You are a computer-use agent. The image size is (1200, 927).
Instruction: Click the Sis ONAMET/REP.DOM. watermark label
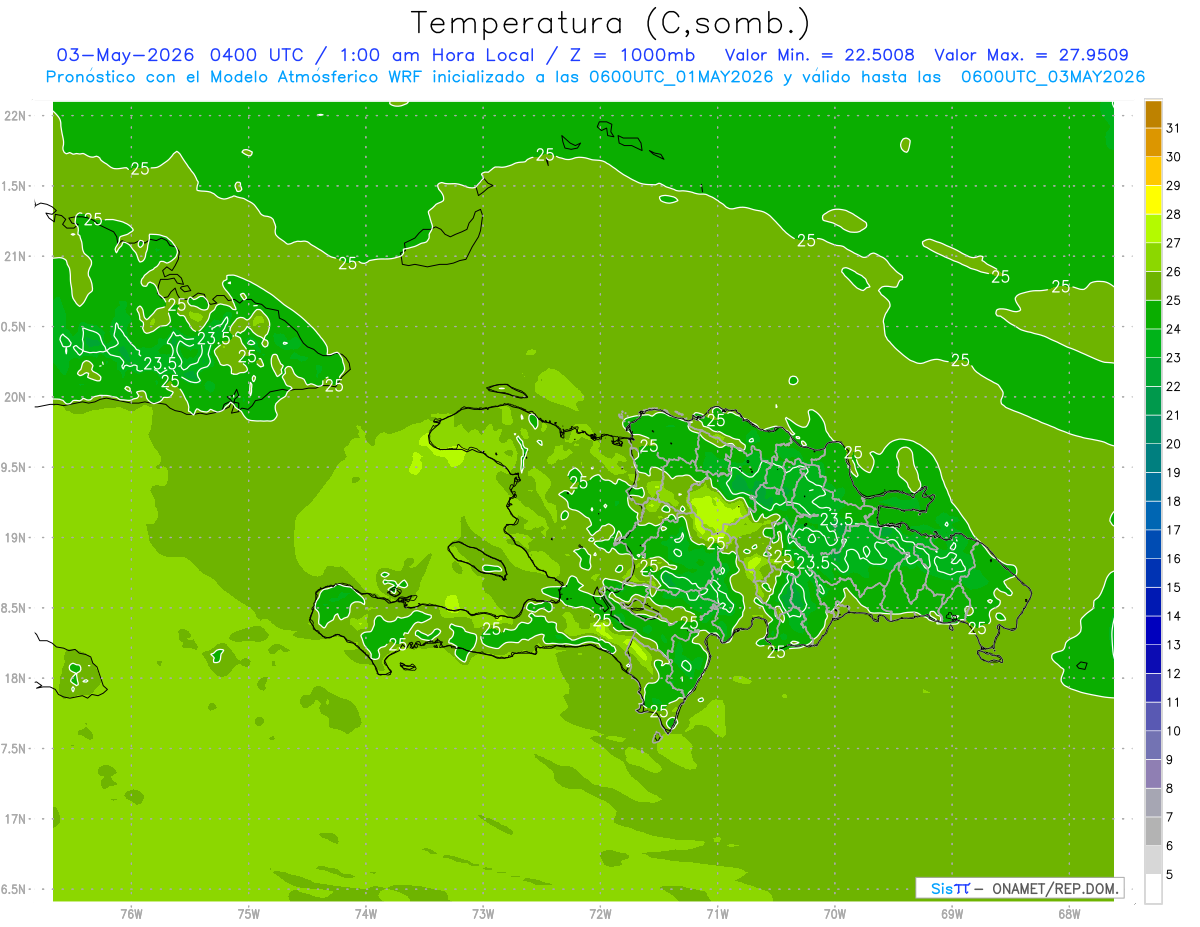[1019, 888]
